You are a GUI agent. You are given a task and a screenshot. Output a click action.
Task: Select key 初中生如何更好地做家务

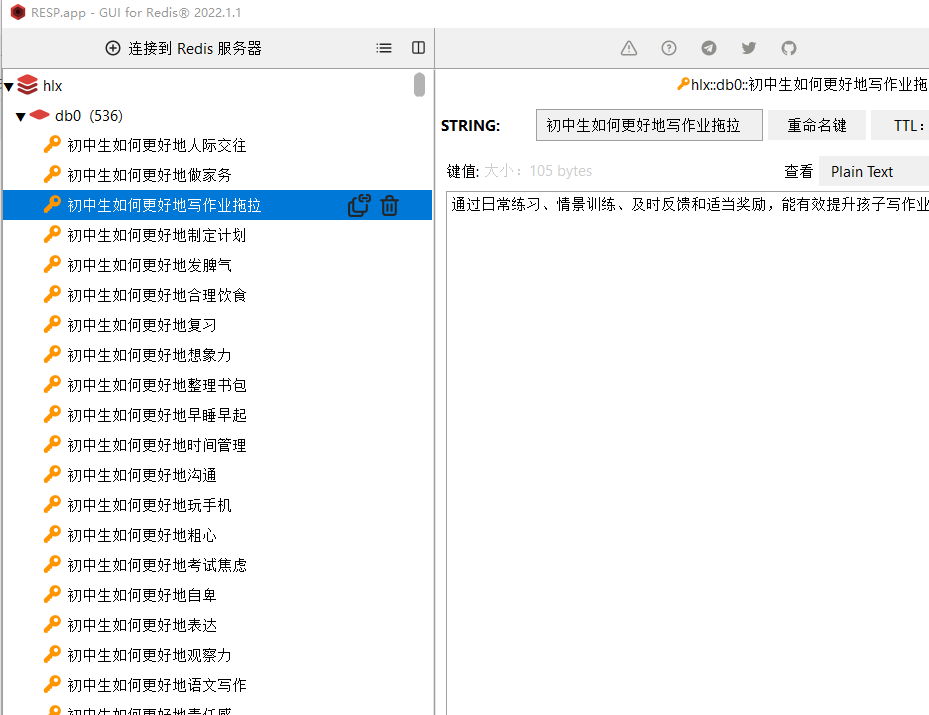tap(149, 175)
